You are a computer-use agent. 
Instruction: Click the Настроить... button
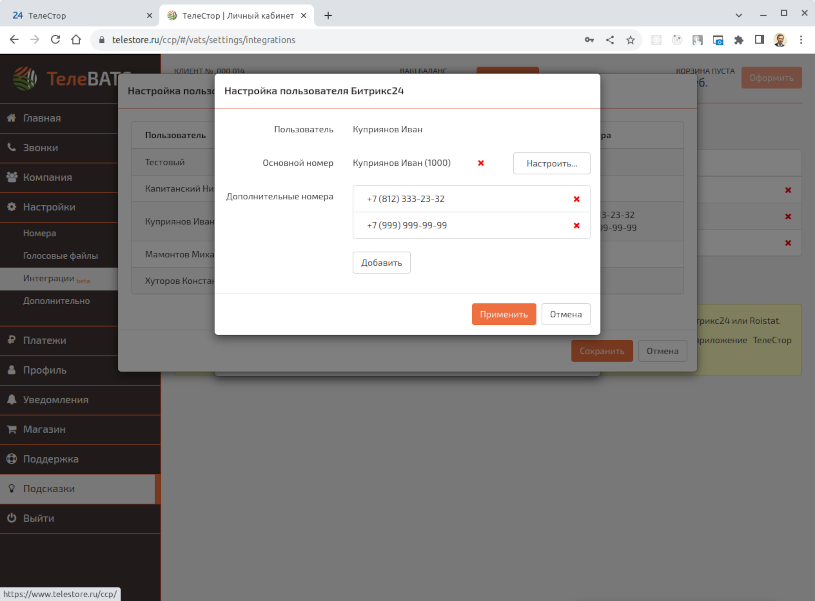coord(551,163)
